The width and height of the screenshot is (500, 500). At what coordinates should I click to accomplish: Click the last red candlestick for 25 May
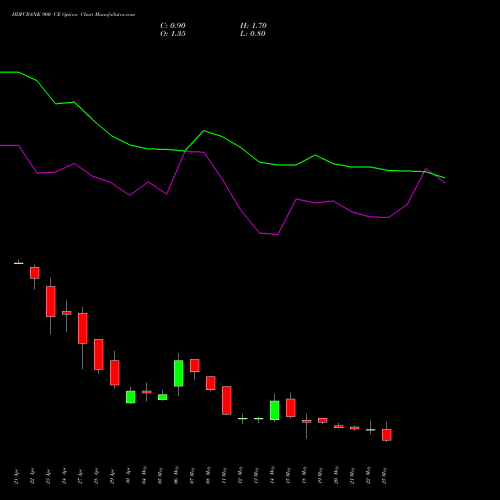(x=387, y=435)
